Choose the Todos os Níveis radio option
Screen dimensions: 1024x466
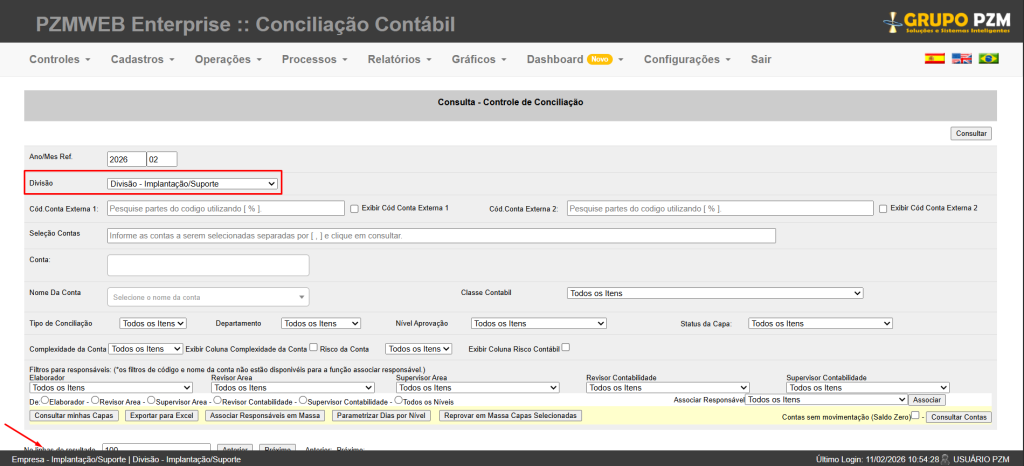[x=398, y=401]
